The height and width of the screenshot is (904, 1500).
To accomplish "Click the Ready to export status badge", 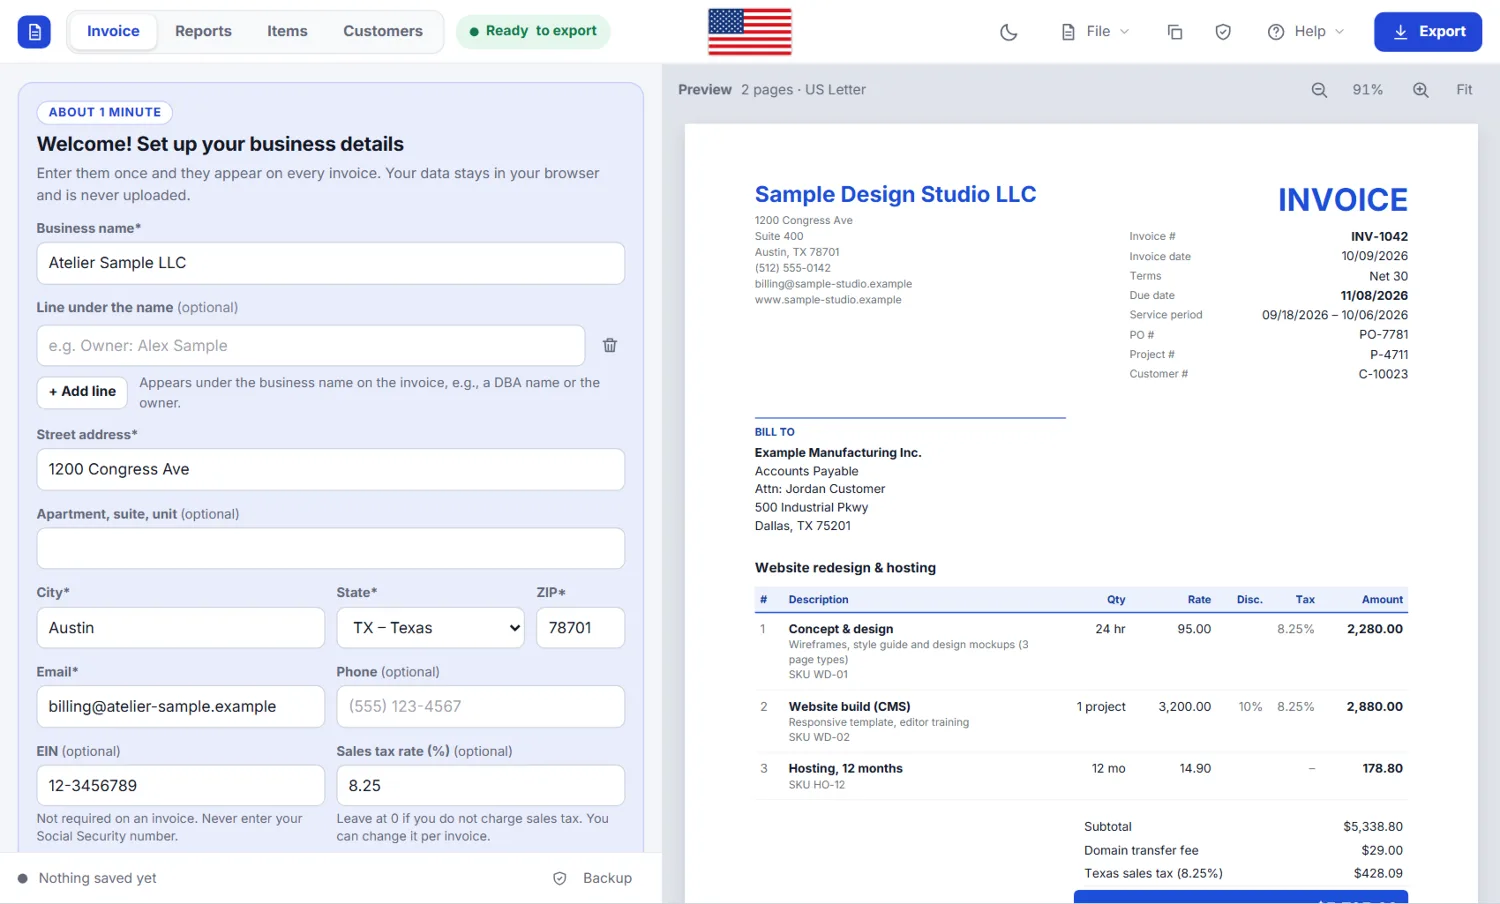I will click(x=533, y=31).
